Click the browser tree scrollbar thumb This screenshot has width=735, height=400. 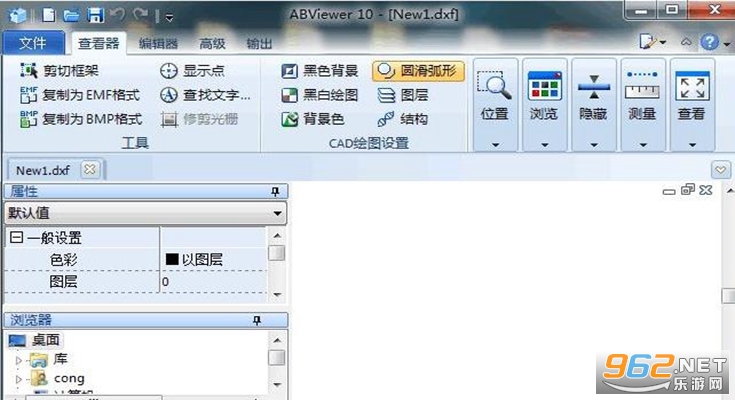[x=277, y=357]
